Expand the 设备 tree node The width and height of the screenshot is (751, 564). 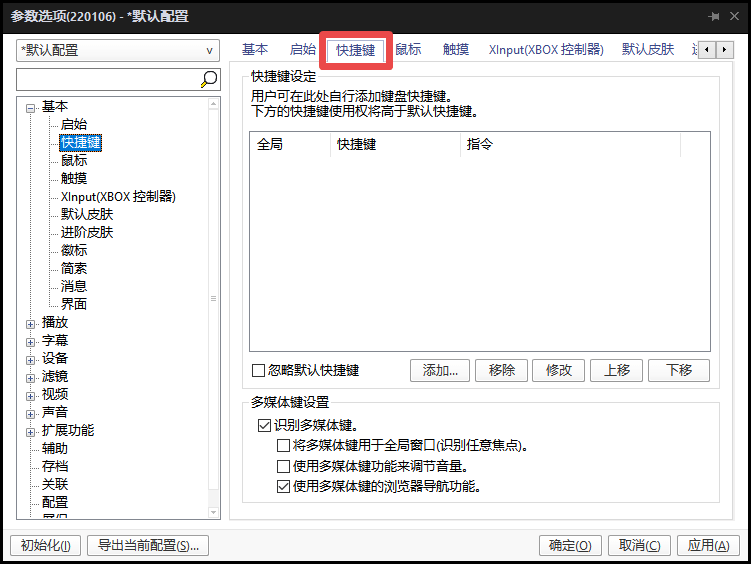pyautogui.click(x=30, y=360)
